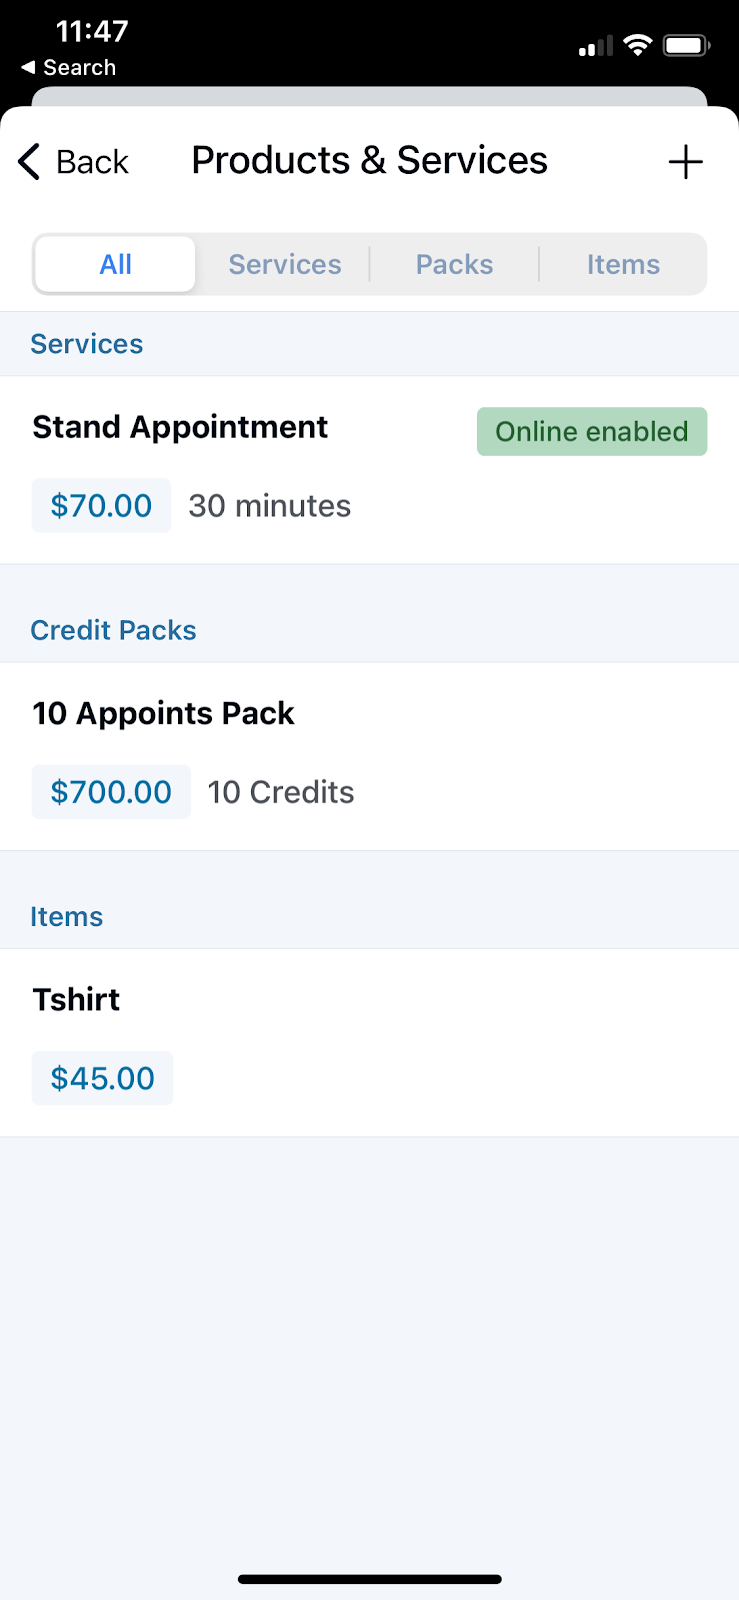
Task: Tap the cellular signal bars icon
Action: [595, 47]
